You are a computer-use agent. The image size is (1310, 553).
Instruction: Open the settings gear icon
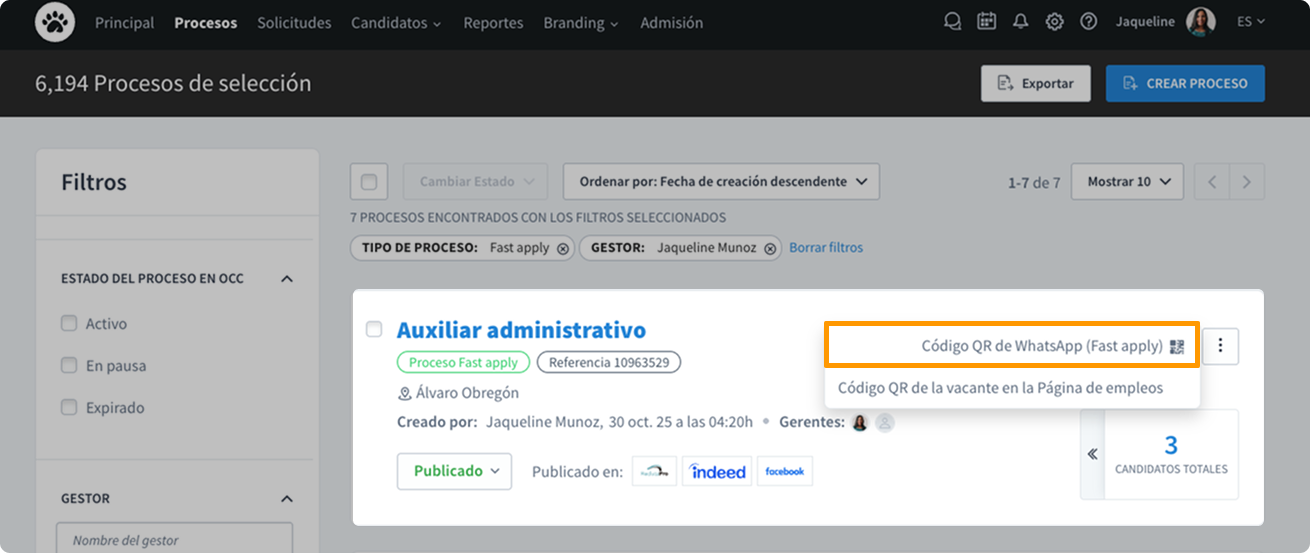click(1054, 22)
